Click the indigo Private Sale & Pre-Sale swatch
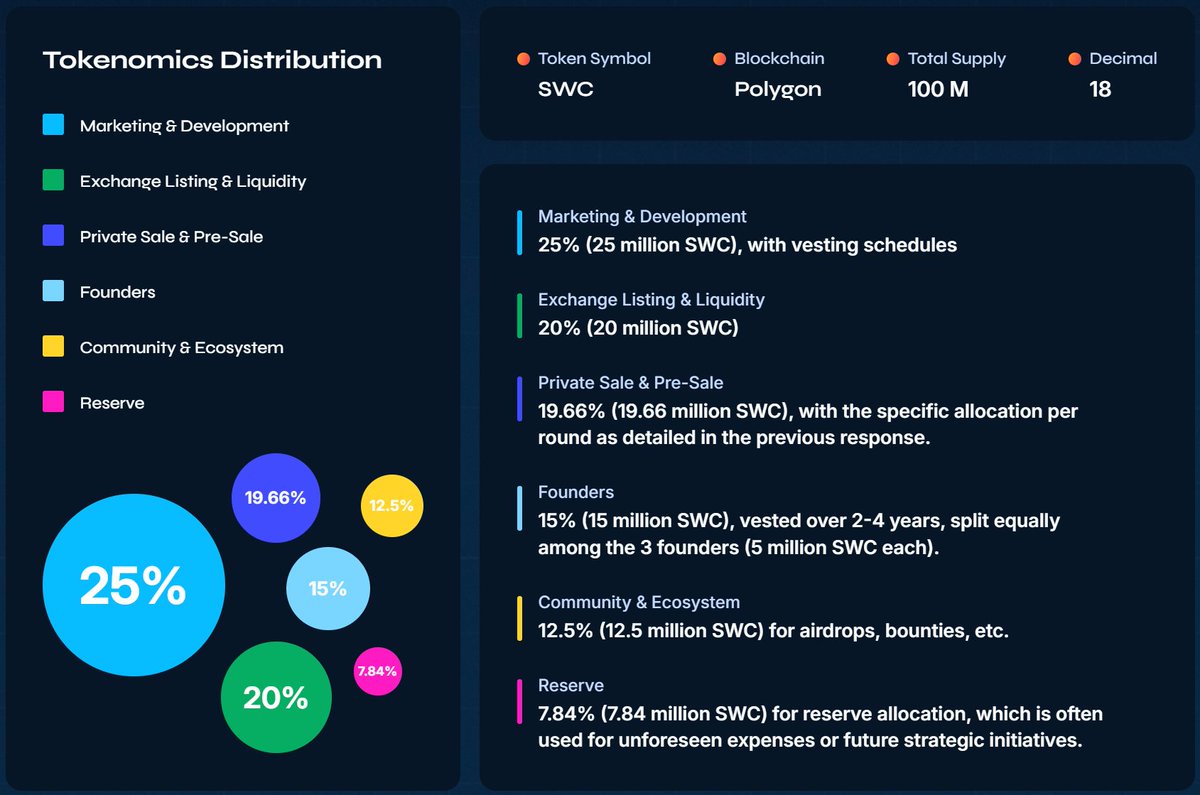1200x795 pixels. coord(53,236)
